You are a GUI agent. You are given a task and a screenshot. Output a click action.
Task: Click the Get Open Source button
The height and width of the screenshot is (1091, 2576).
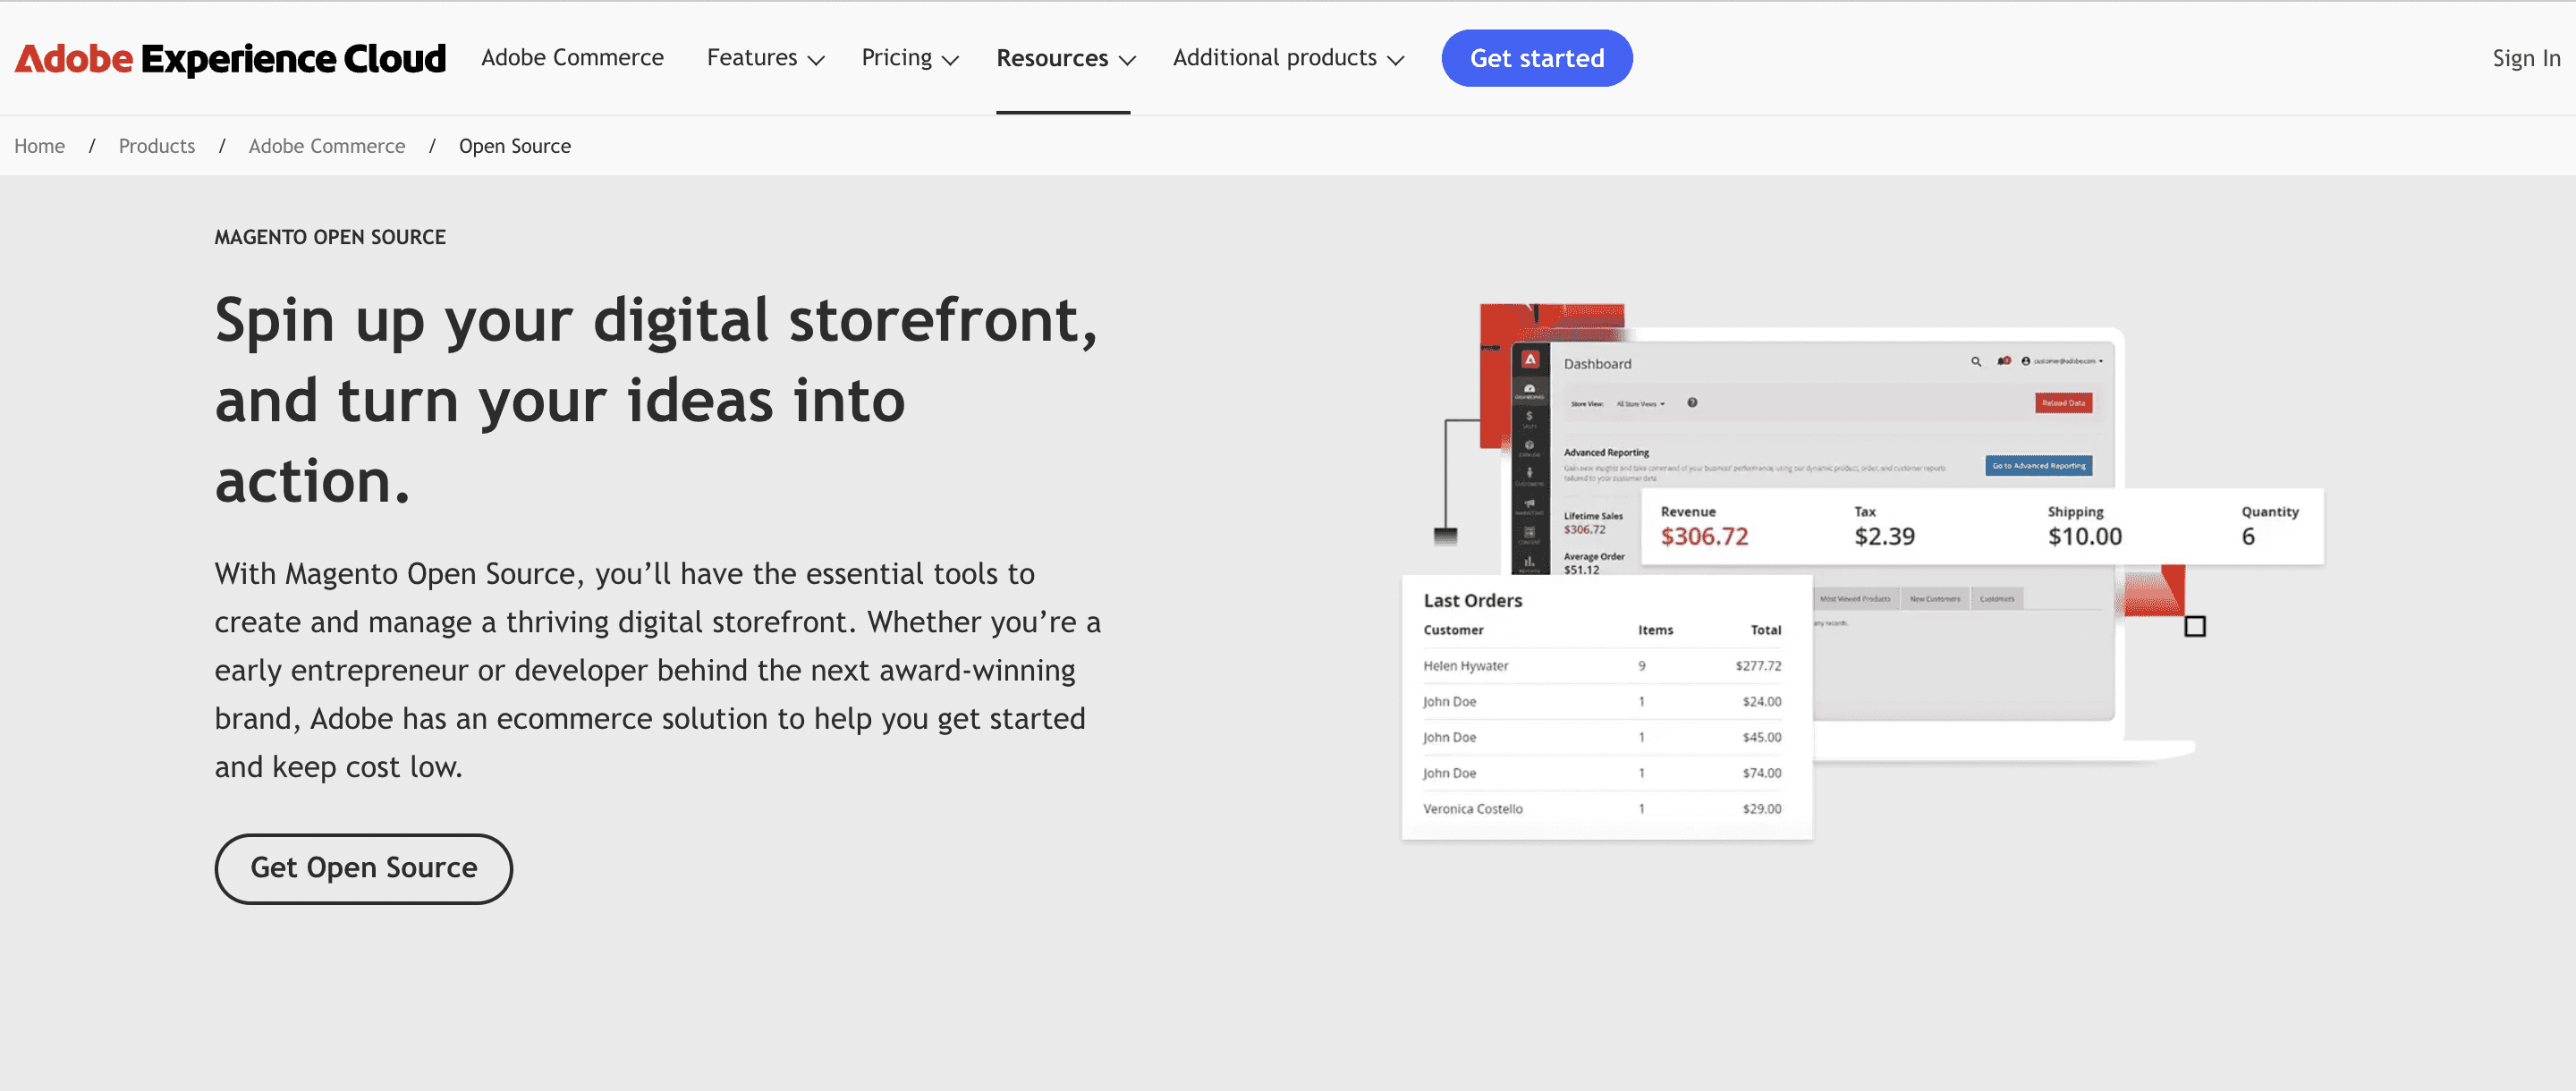tap(364, 868)
